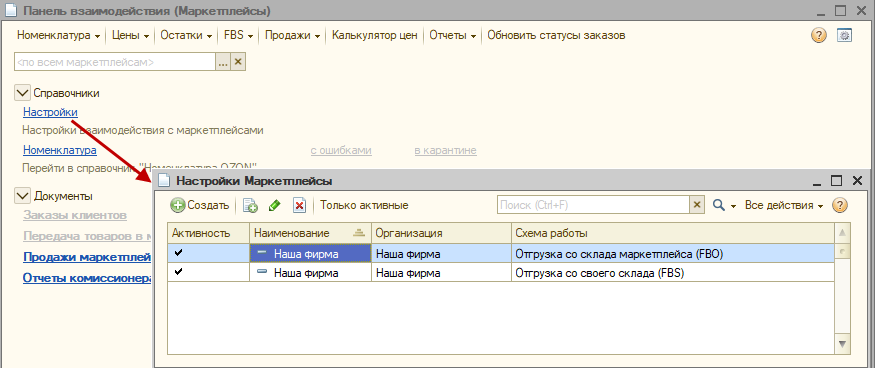This screenshot has width=875, height=368.
Task: Open panel settings gear icon at top right
Action: tap(844, 36)
